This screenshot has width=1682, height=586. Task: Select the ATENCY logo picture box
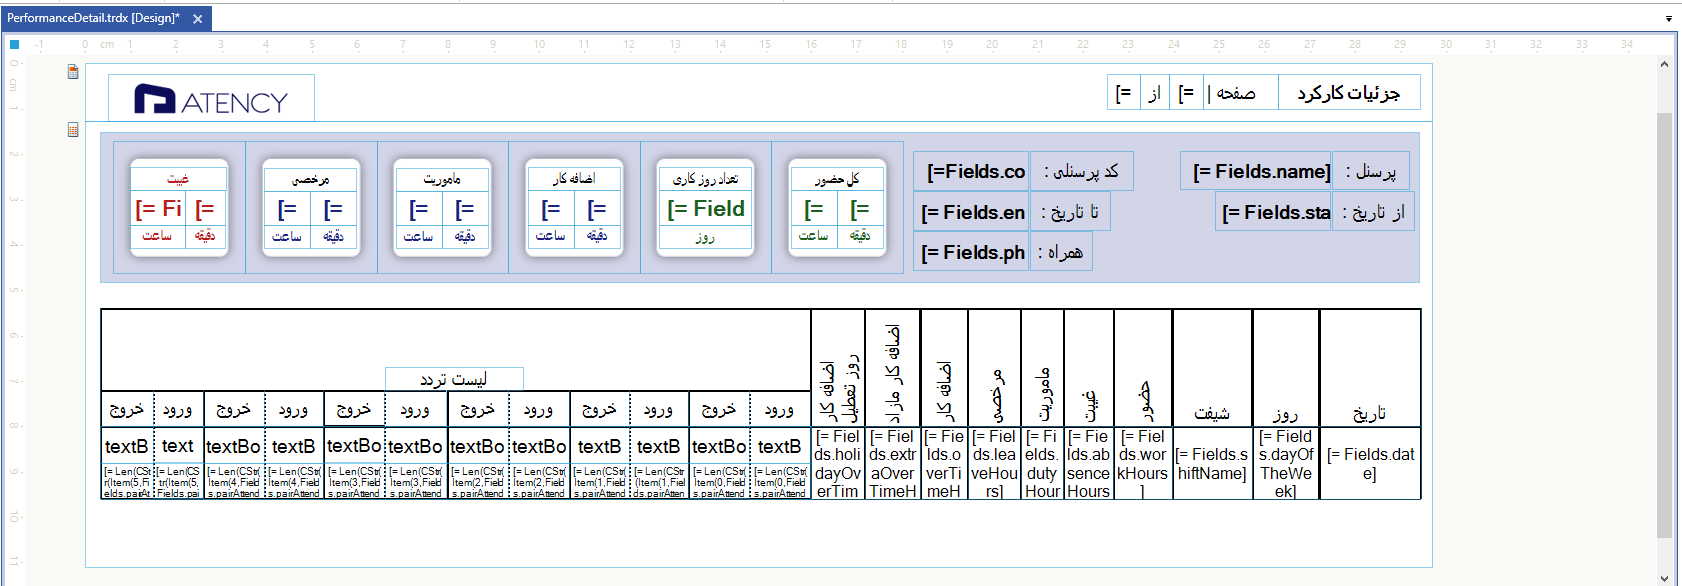(211, 99)
